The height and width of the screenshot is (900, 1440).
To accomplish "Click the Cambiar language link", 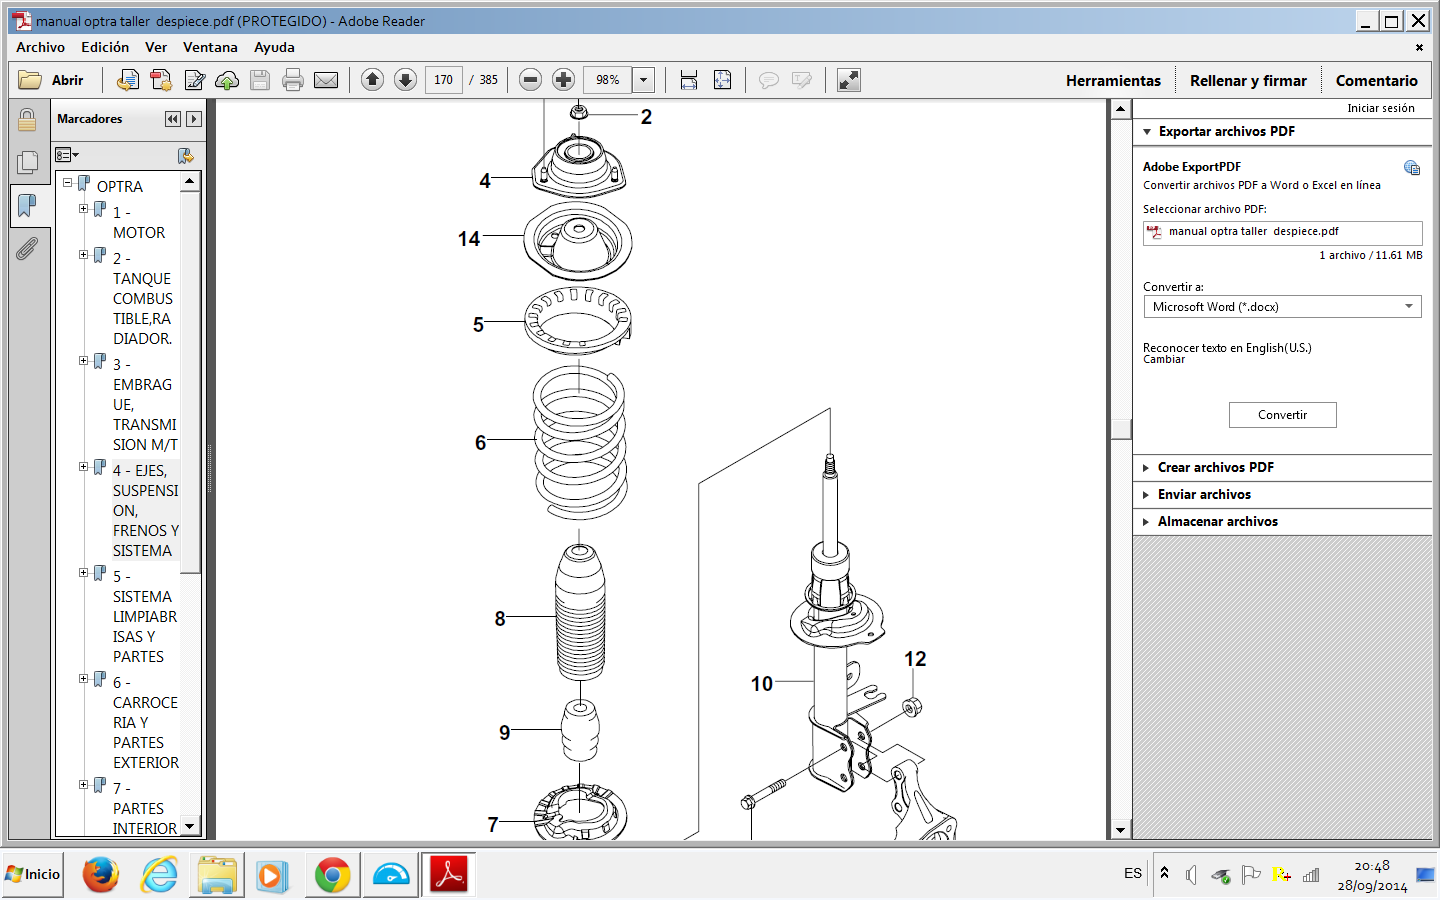I will tap(1164, 360).
